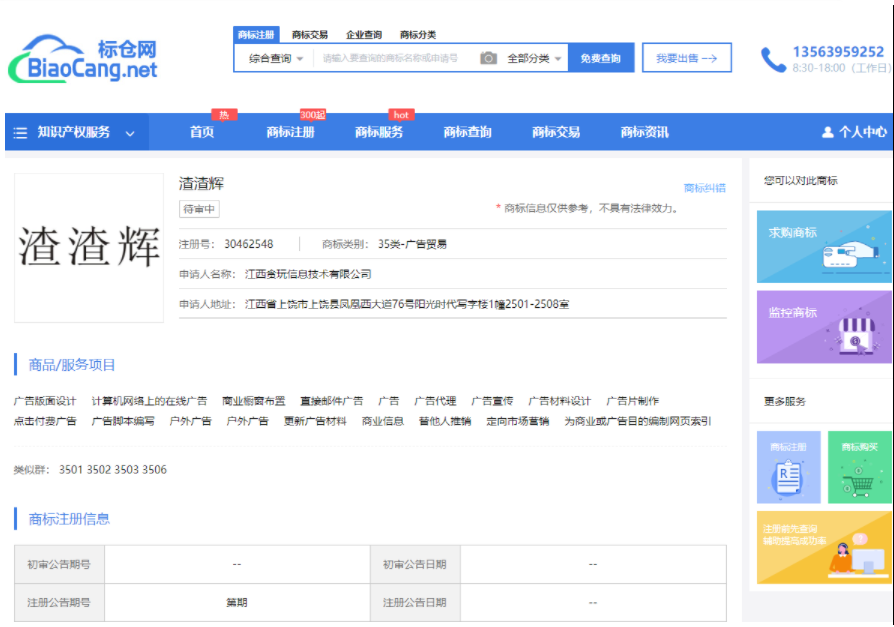The image size is (894, 627).
Task: Click the camera image-search icon
Action: [x=488, y=58]
